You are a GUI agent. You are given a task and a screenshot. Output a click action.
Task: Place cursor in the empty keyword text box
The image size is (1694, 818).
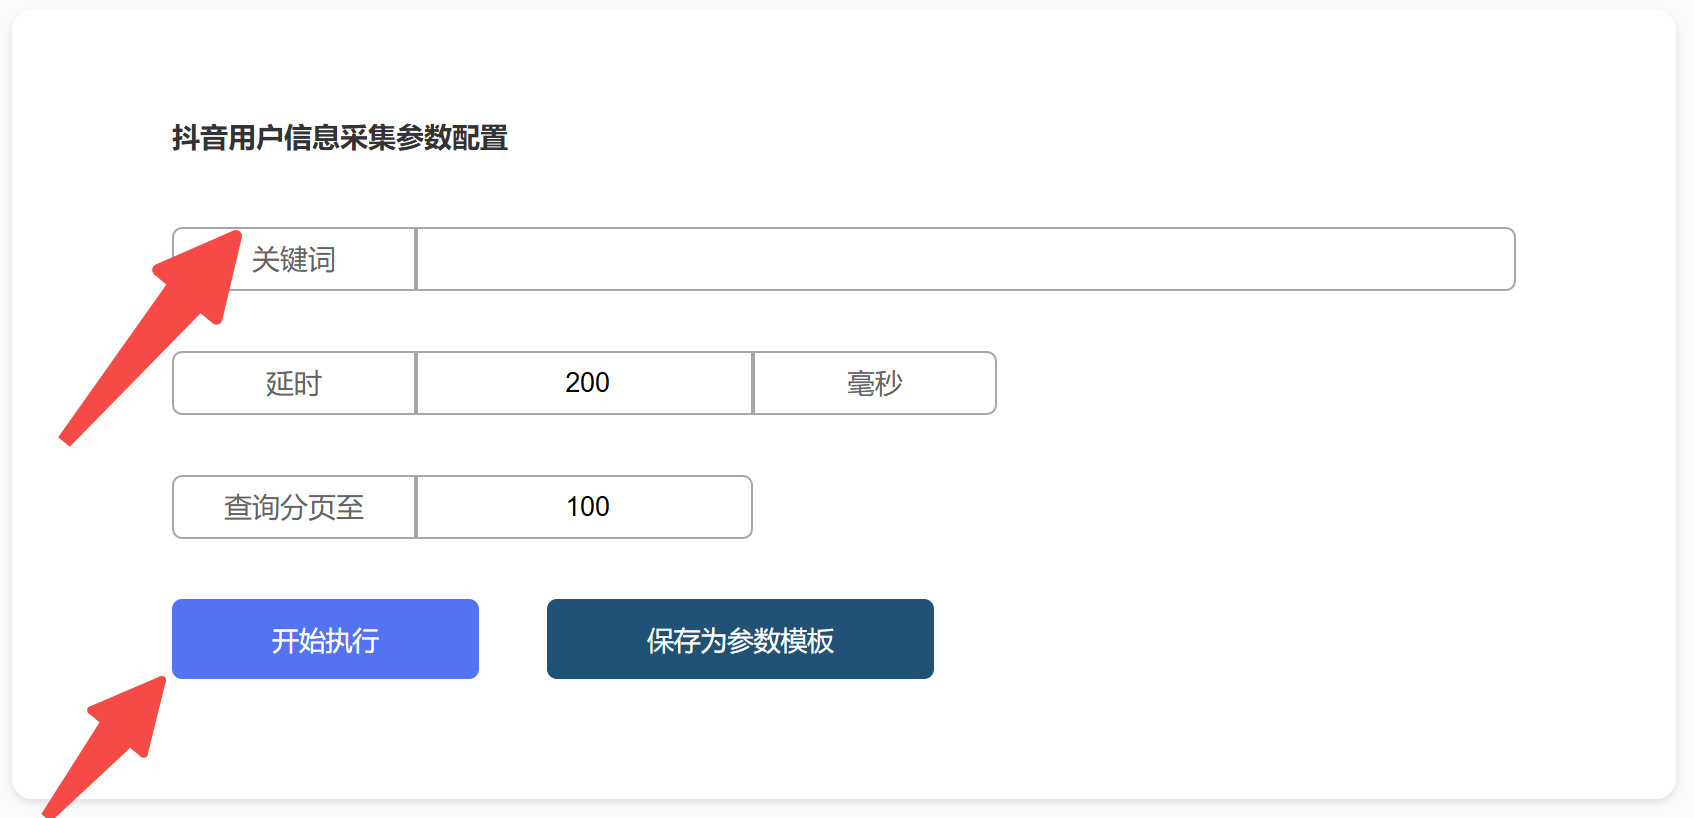[964, 259]
